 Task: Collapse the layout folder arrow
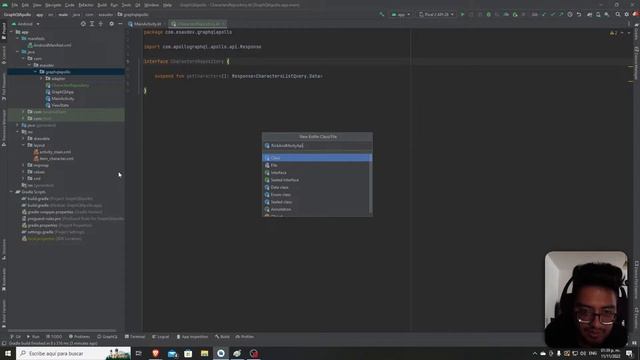tap(24, 145)
